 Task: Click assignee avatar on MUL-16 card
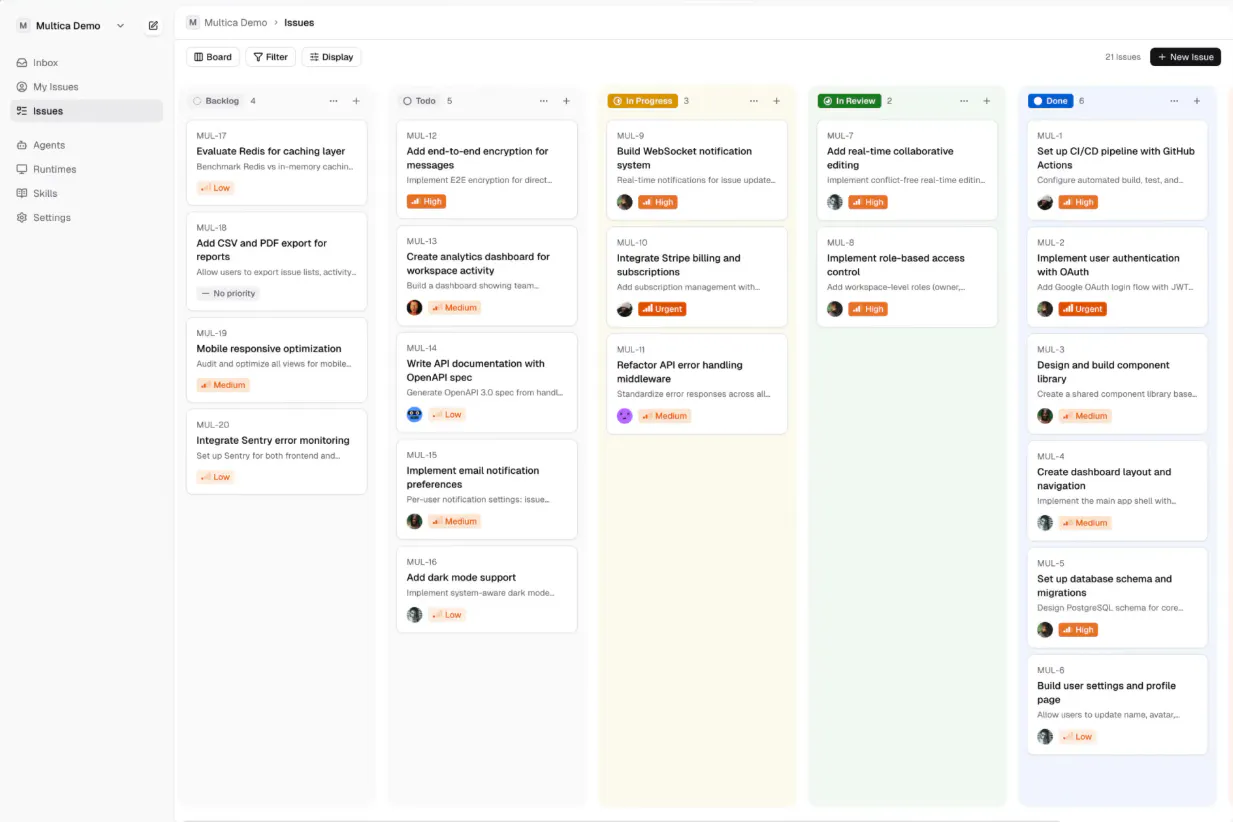tap(415, 615)
